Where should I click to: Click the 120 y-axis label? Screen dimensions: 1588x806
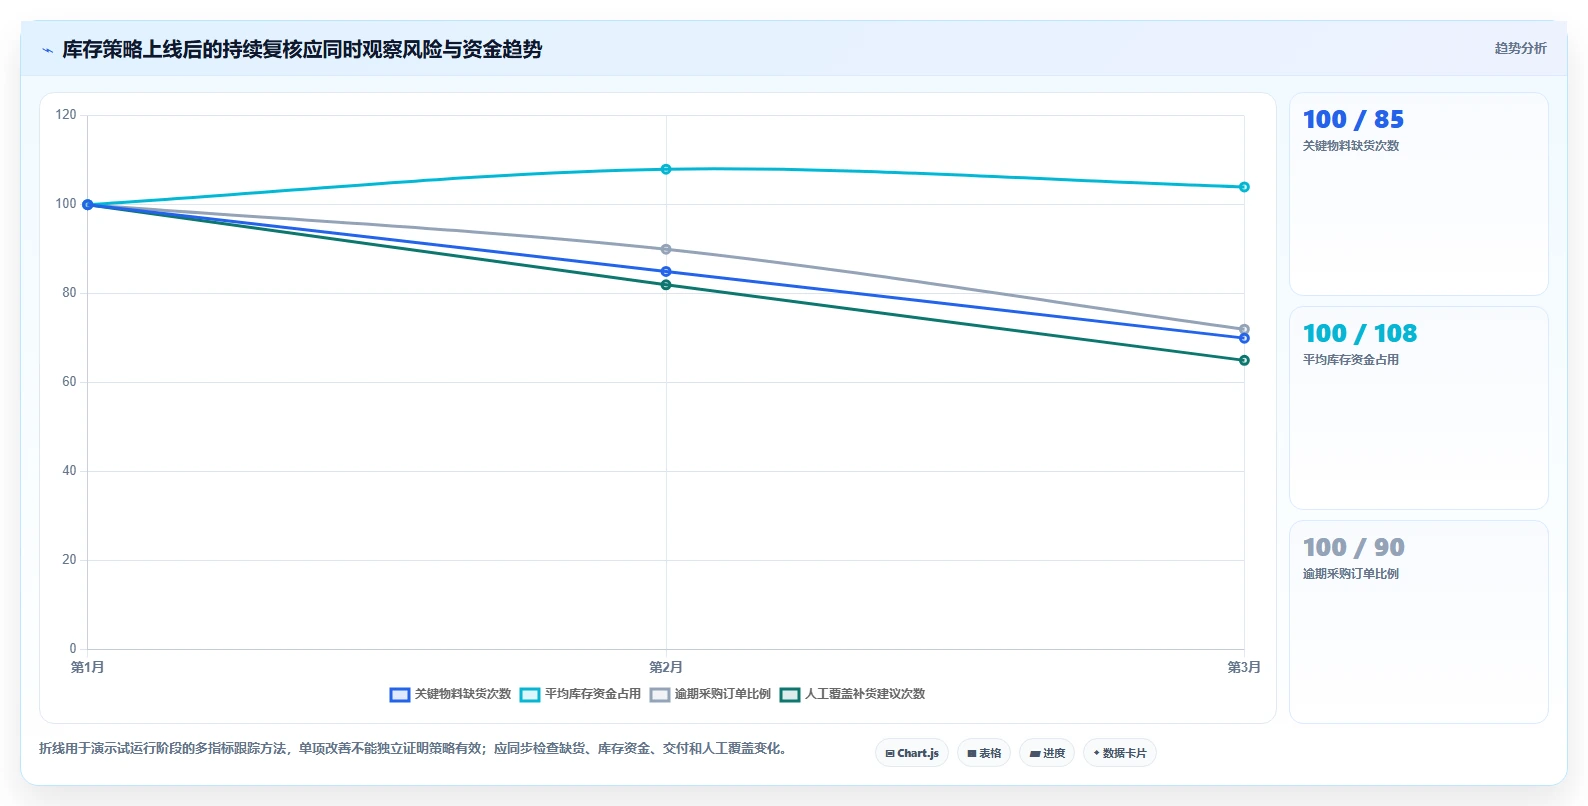(66, 115)
